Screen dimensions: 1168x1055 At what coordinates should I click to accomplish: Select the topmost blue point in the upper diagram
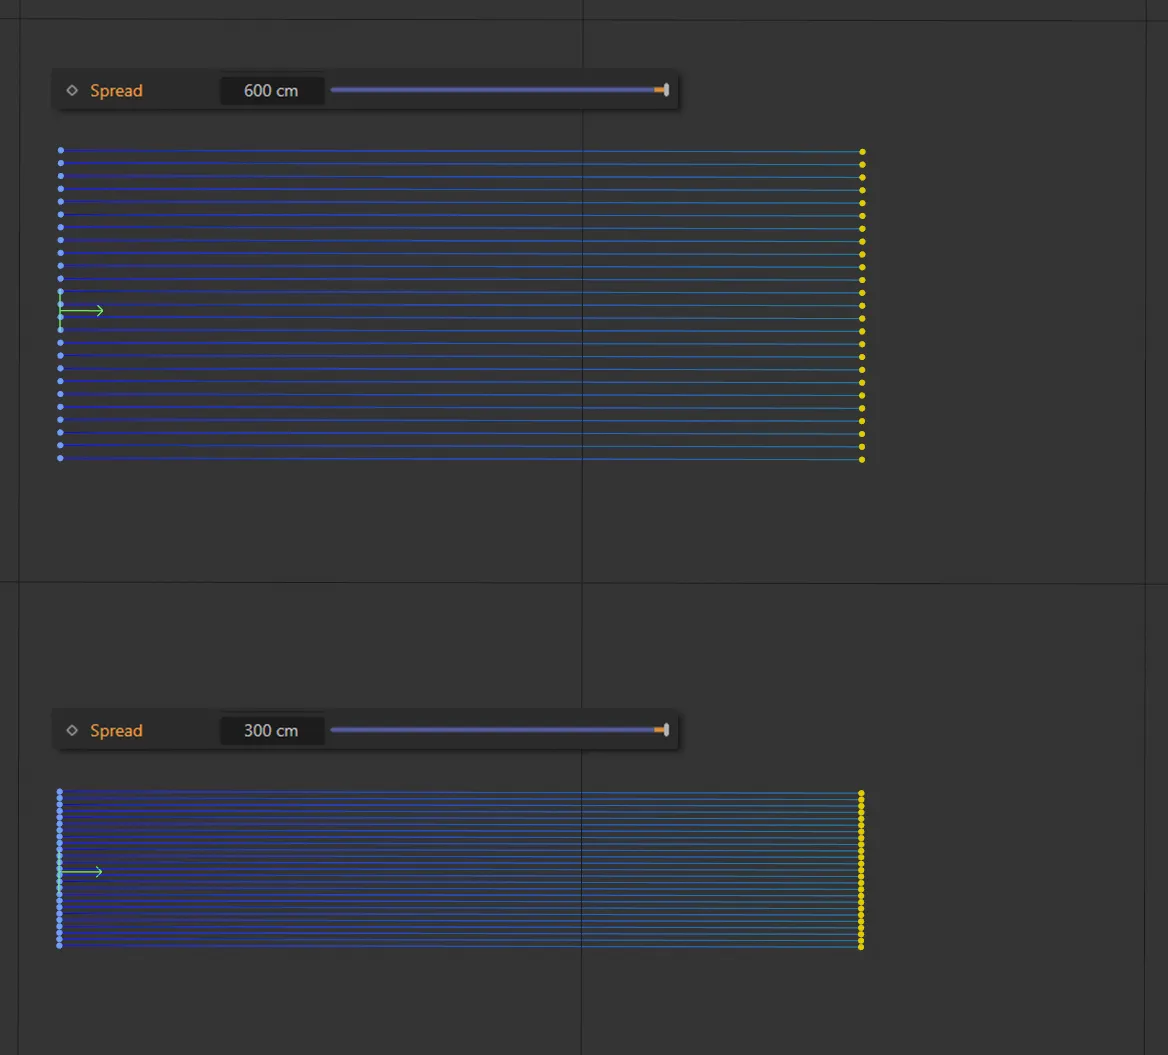coord(61,150)
